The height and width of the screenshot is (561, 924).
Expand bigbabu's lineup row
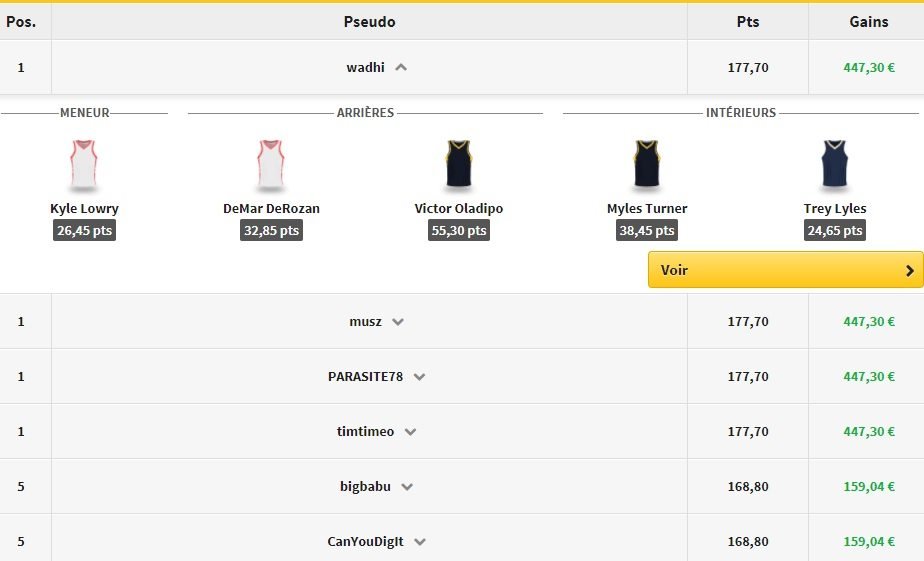(x=407, y=487)
